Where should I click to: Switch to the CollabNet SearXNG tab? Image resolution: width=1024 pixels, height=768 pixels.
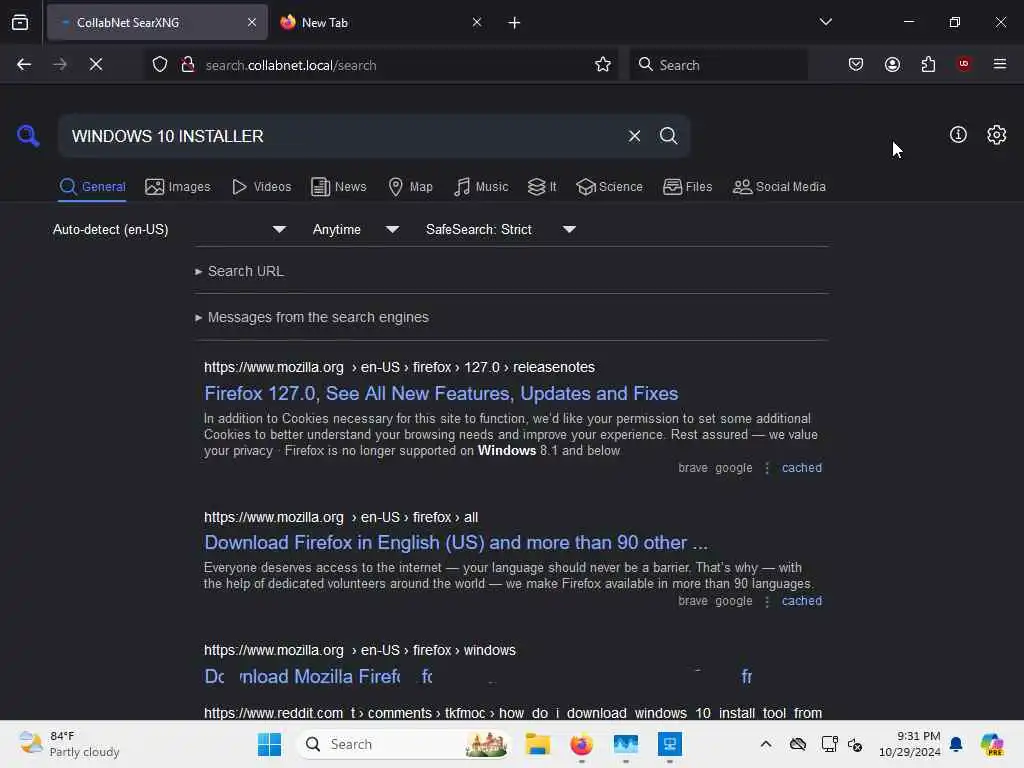point(157,23)
